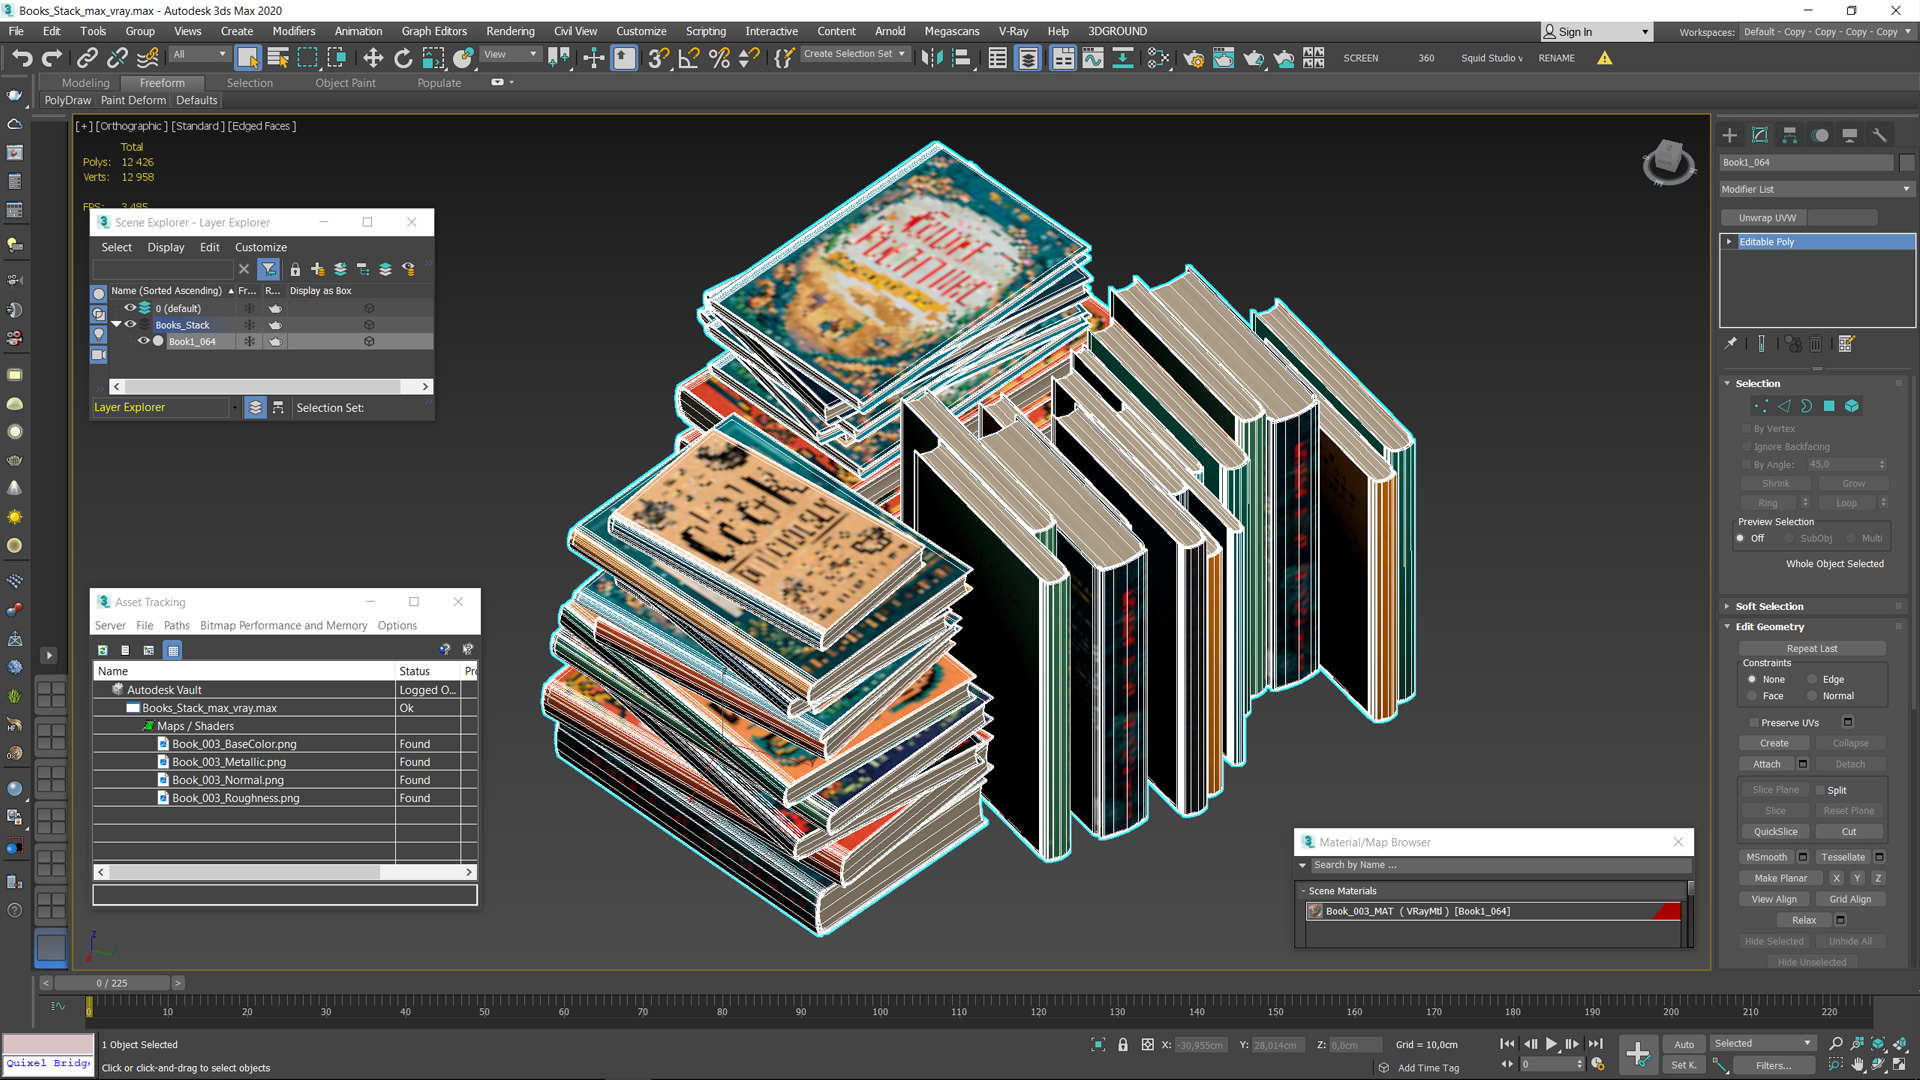The height and width of the screenshot is (1080, 1920).
Task: Select Element sub-object level
Action: (x=1852, y=406)
